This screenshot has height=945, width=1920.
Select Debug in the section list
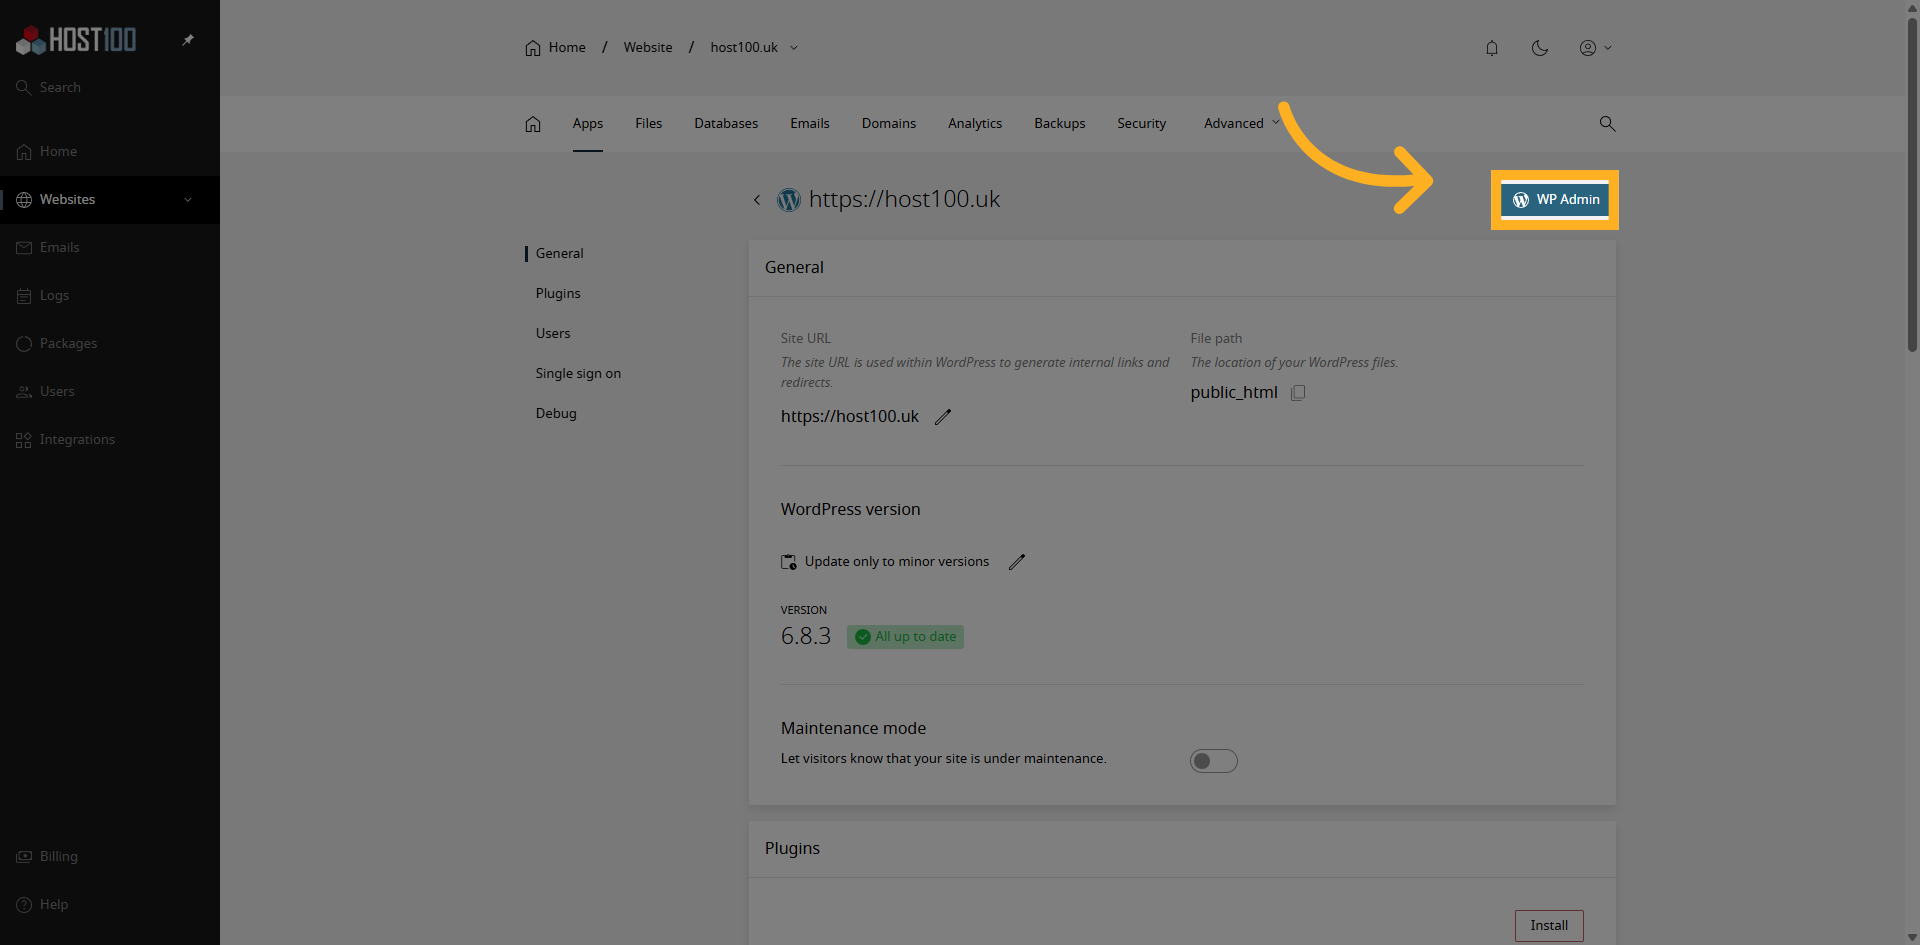pos(556,413)
